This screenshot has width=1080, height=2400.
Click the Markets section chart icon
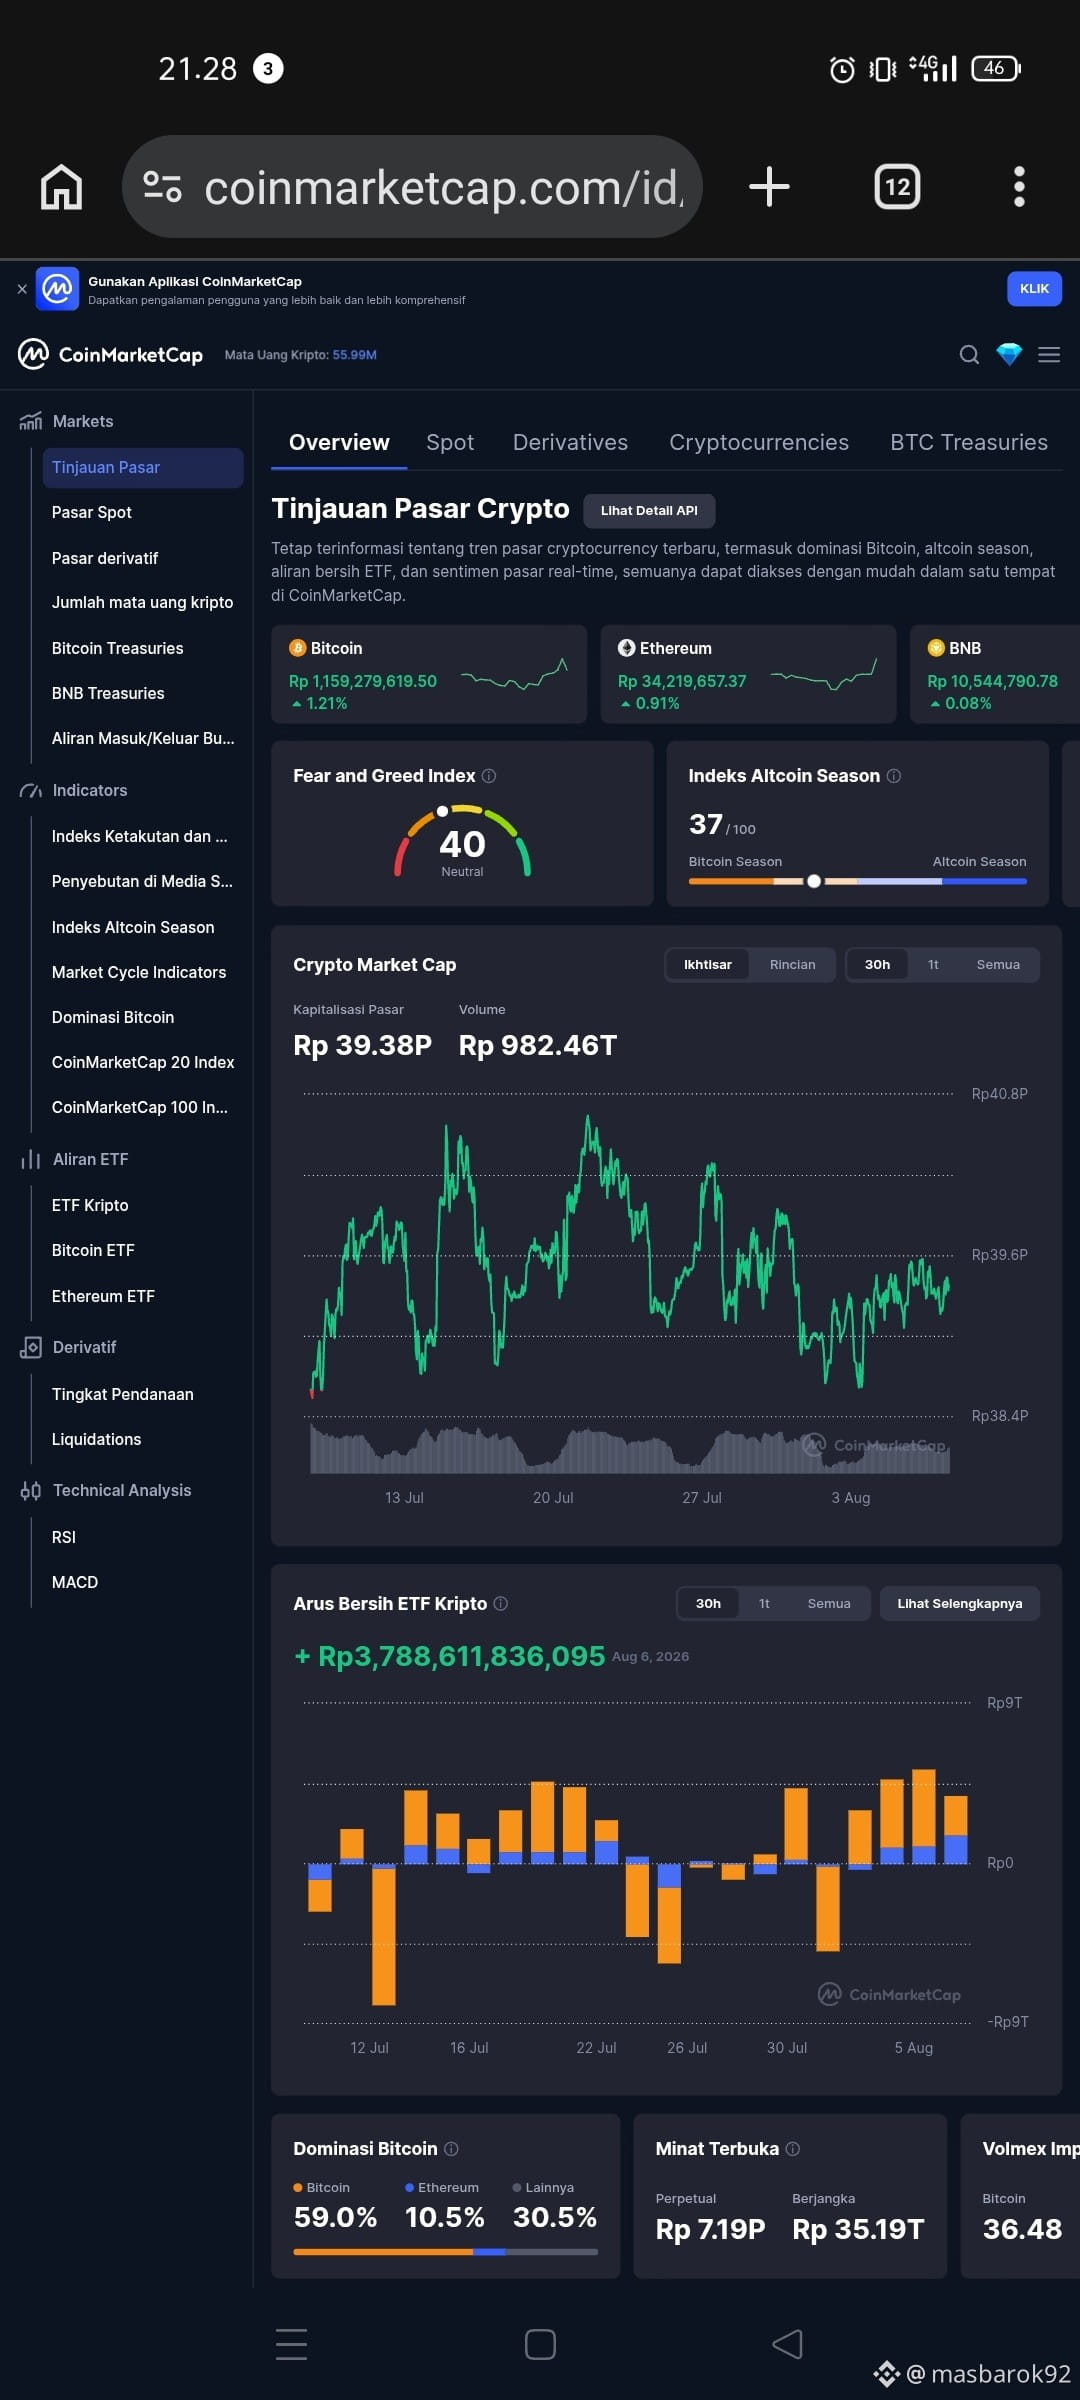tap(30, 421)
